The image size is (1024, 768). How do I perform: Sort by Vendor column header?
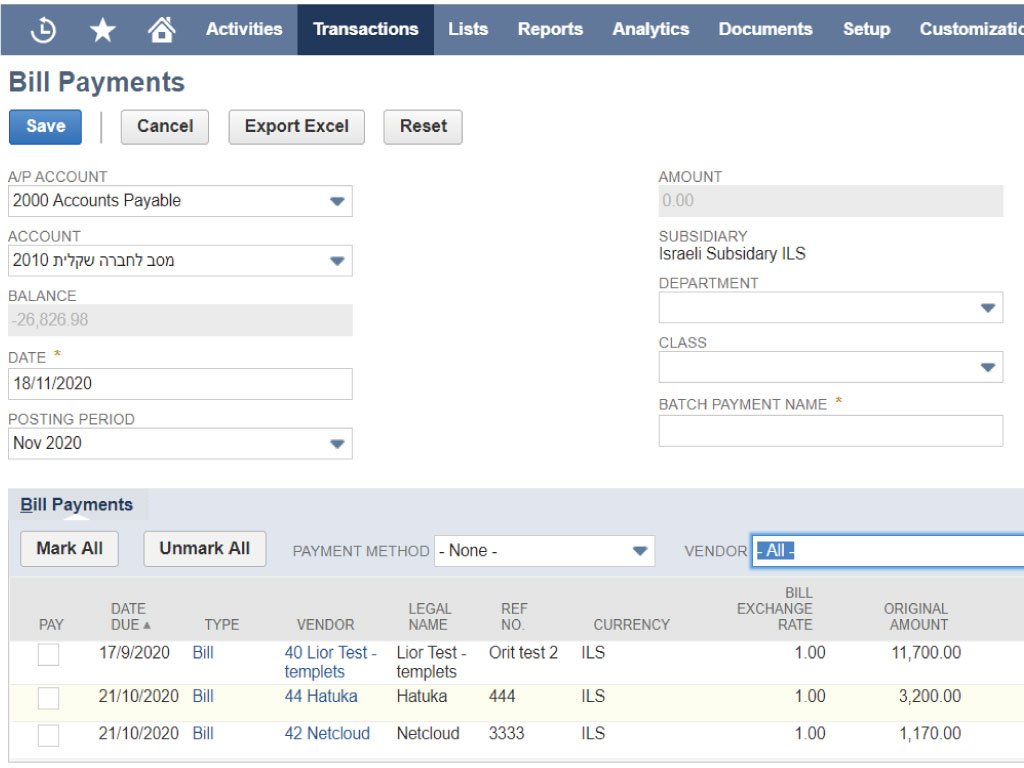(x=325, y=625)
